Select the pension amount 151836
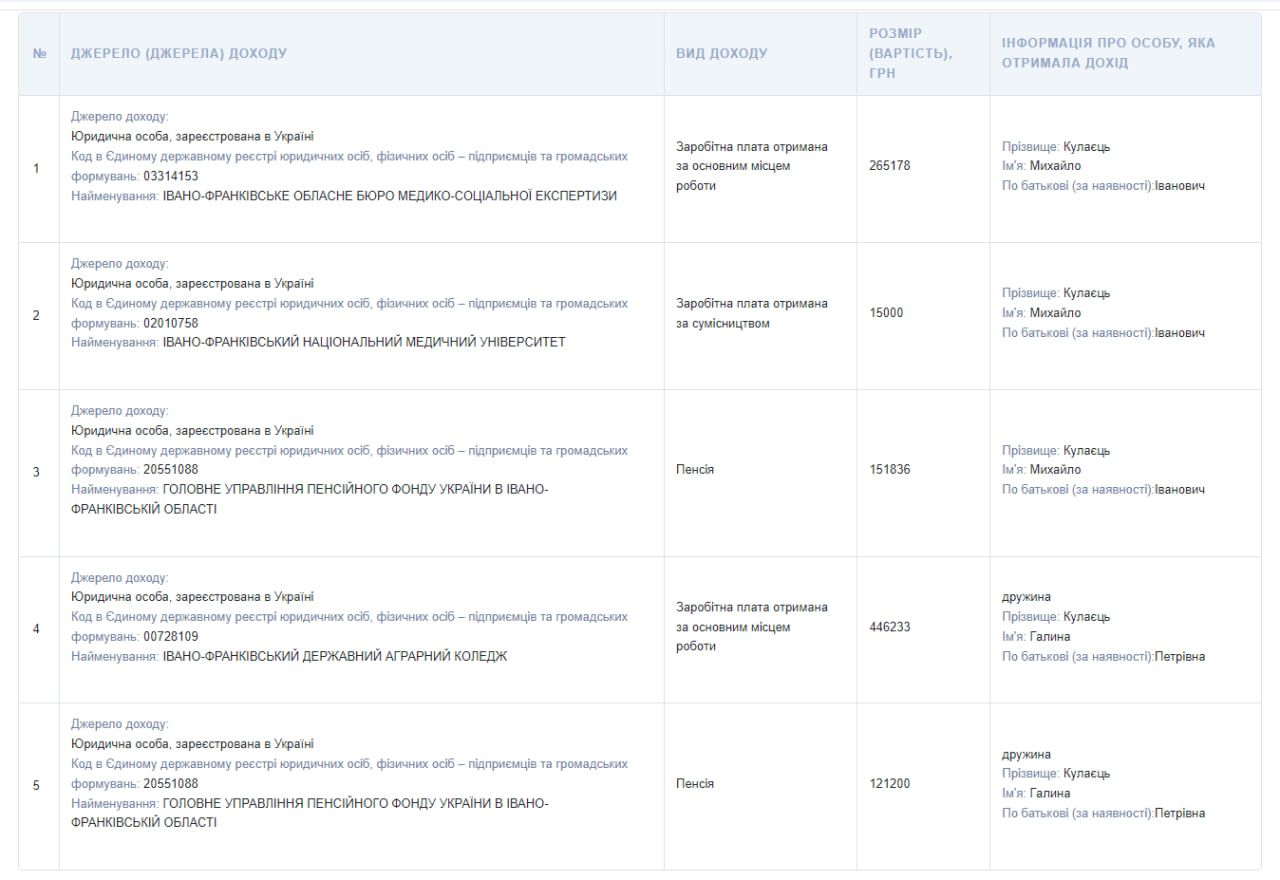Viewport: 1280px width, 880px height. [890, 470]
